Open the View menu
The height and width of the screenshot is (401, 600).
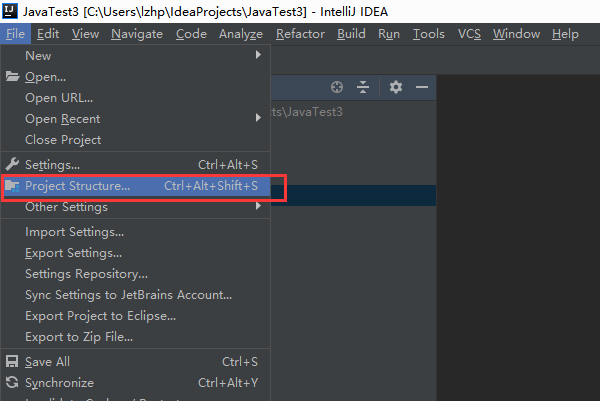(85, 34)
